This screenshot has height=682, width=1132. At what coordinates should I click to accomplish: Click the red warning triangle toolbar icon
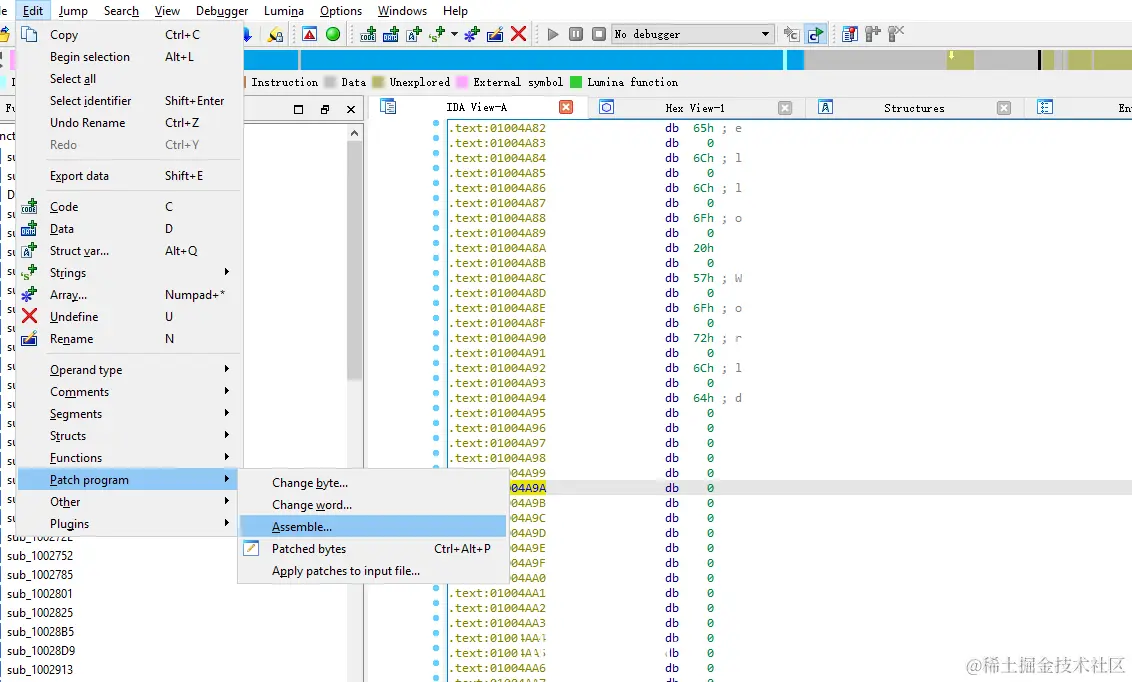point(310,34)
